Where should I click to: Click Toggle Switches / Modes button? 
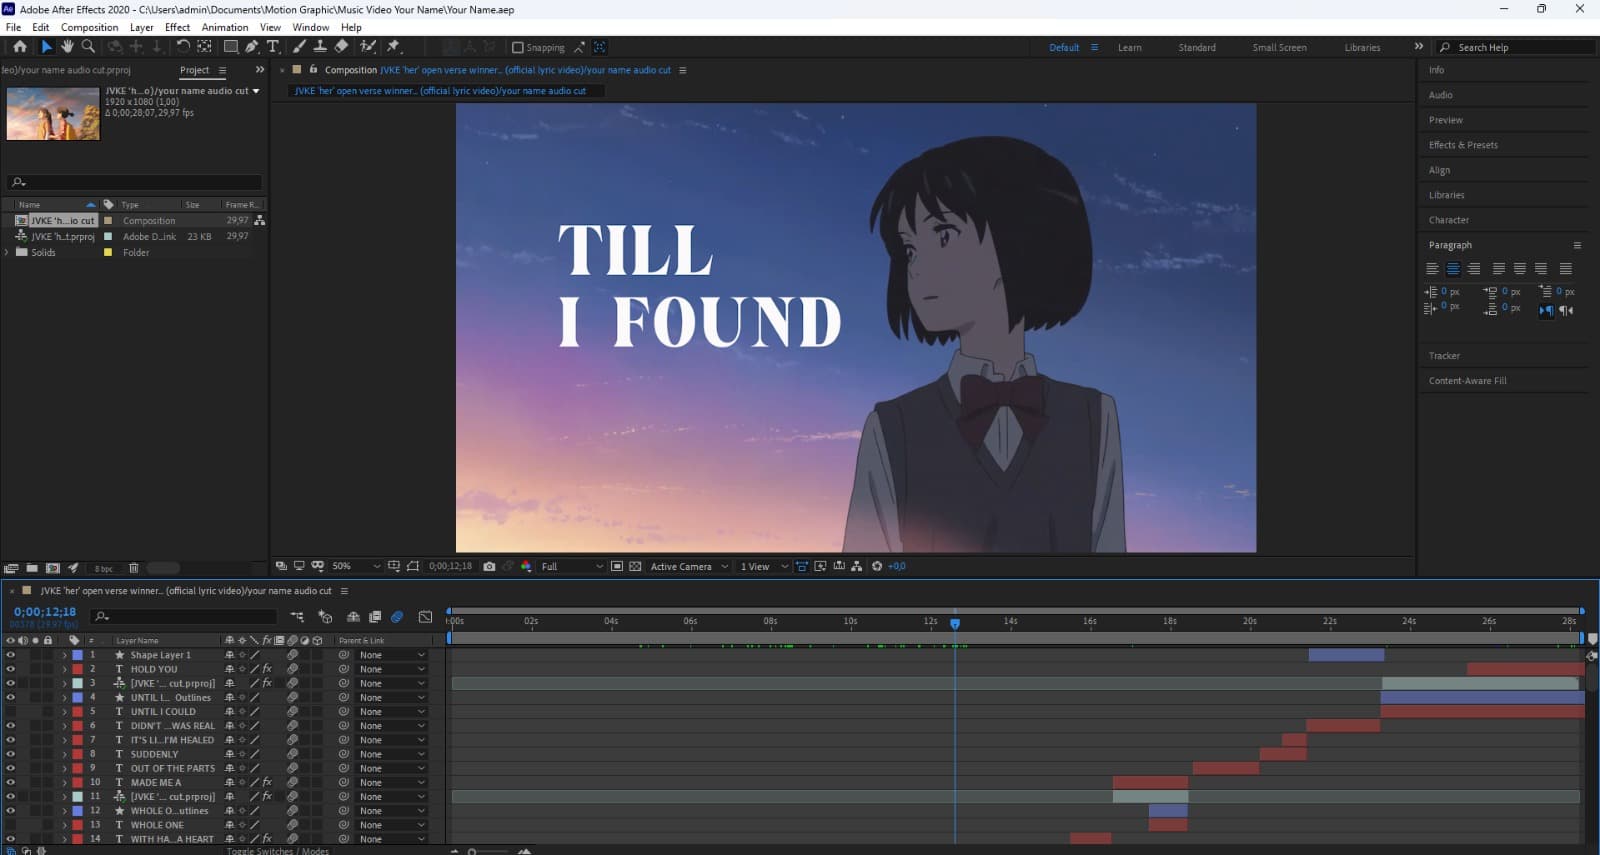coord(277,850)
